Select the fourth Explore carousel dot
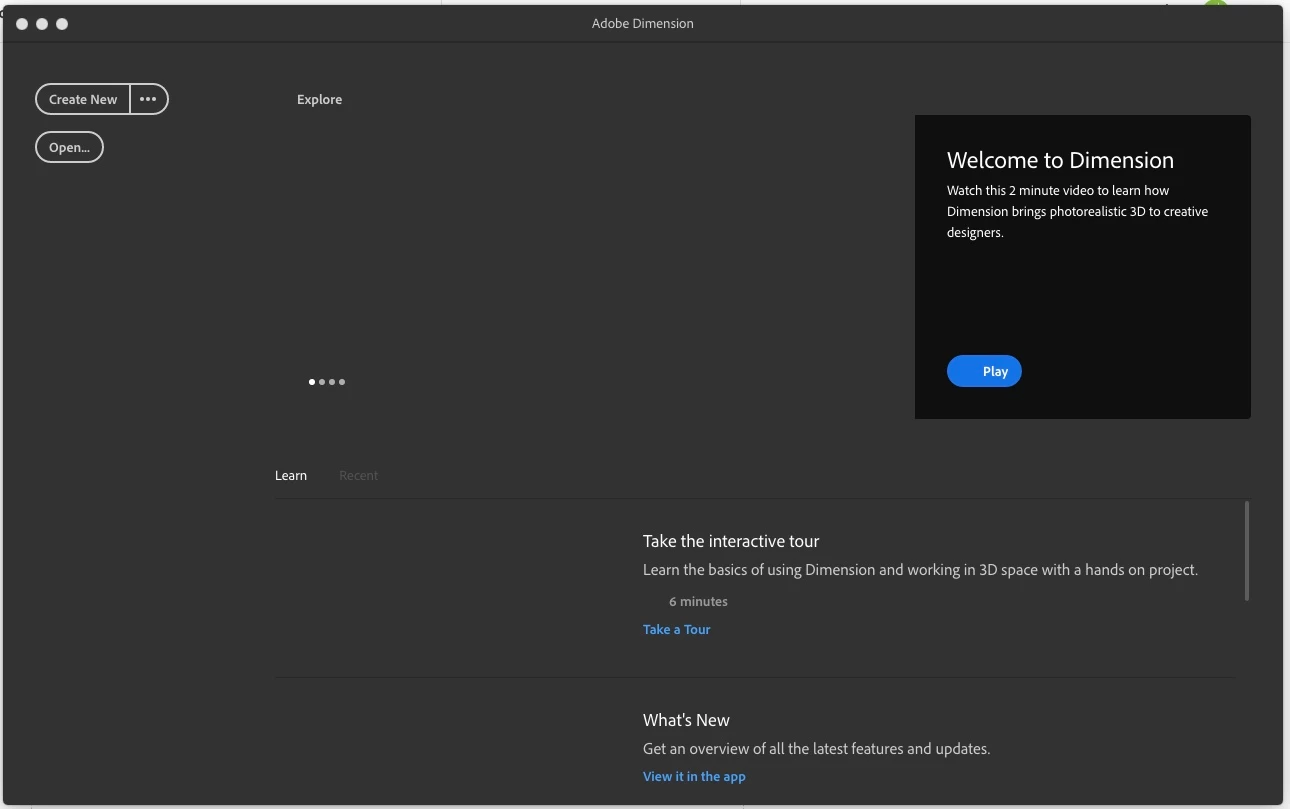 (342, 382)
